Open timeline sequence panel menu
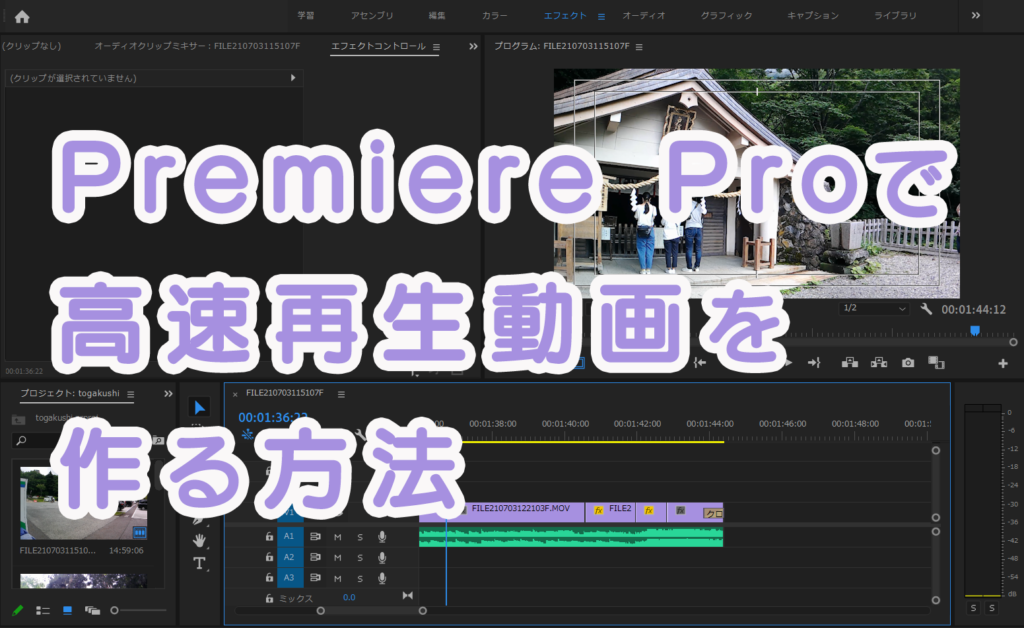This screenshot has width=1024, height=628. tap(341, 394)
